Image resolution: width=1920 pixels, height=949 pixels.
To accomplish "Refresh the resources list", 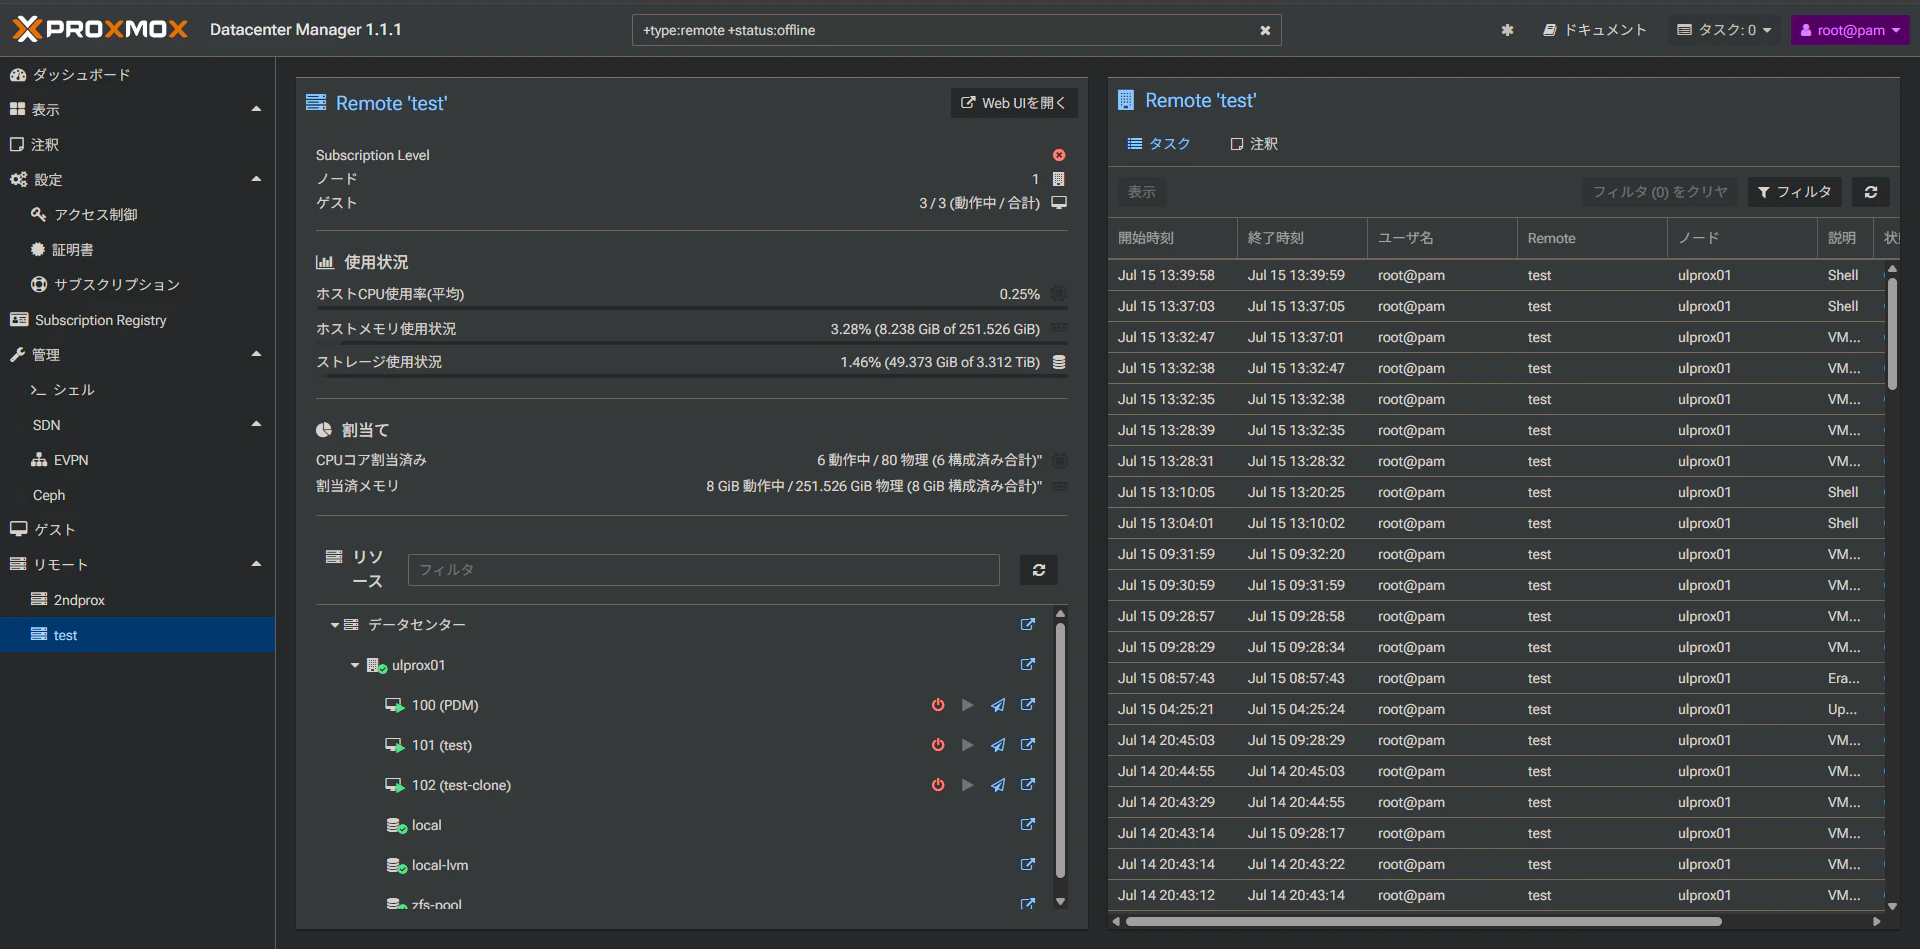I will pyautogui.click(x=1039, y=570).
